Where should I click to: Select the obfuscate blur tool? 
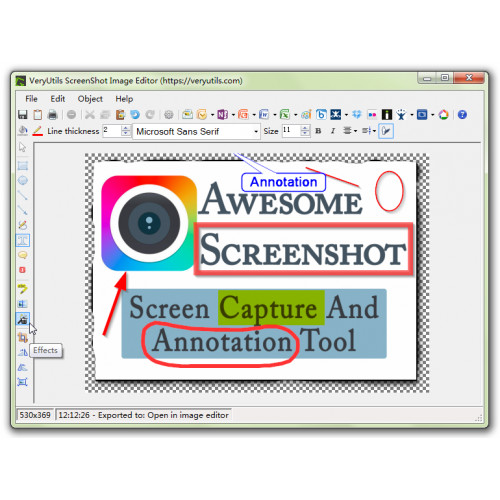(23, 304)
